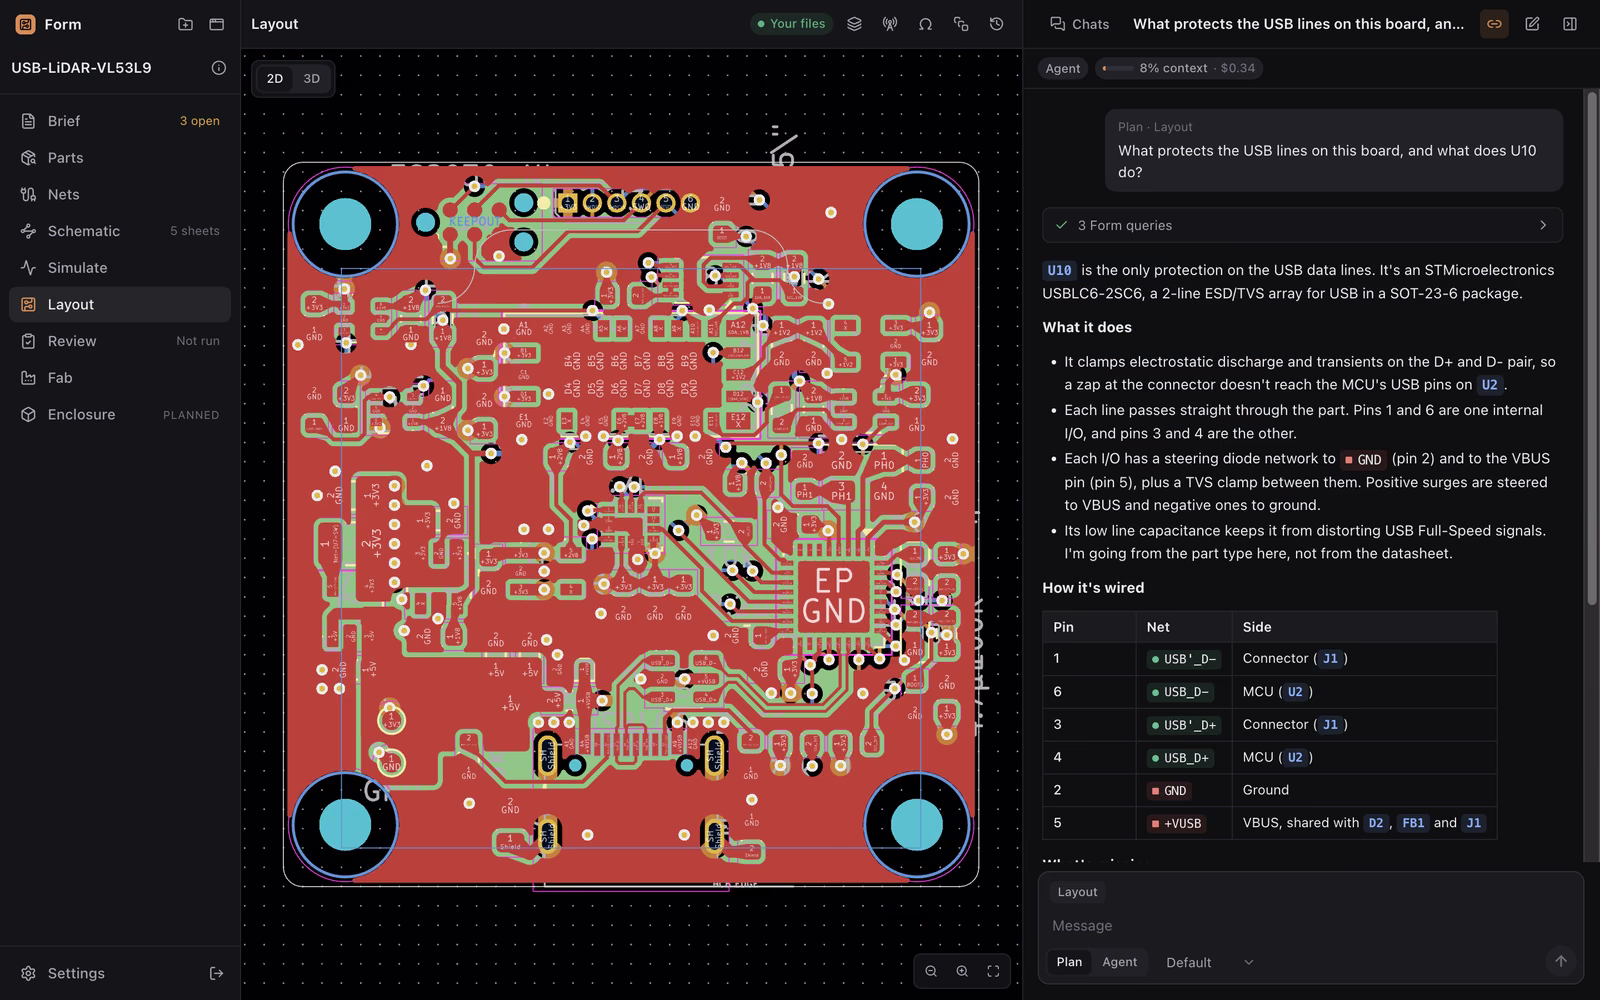This screenshot has height=1000, width=1600.
Task: Open the planned Enclosure section
Action: 120,414
